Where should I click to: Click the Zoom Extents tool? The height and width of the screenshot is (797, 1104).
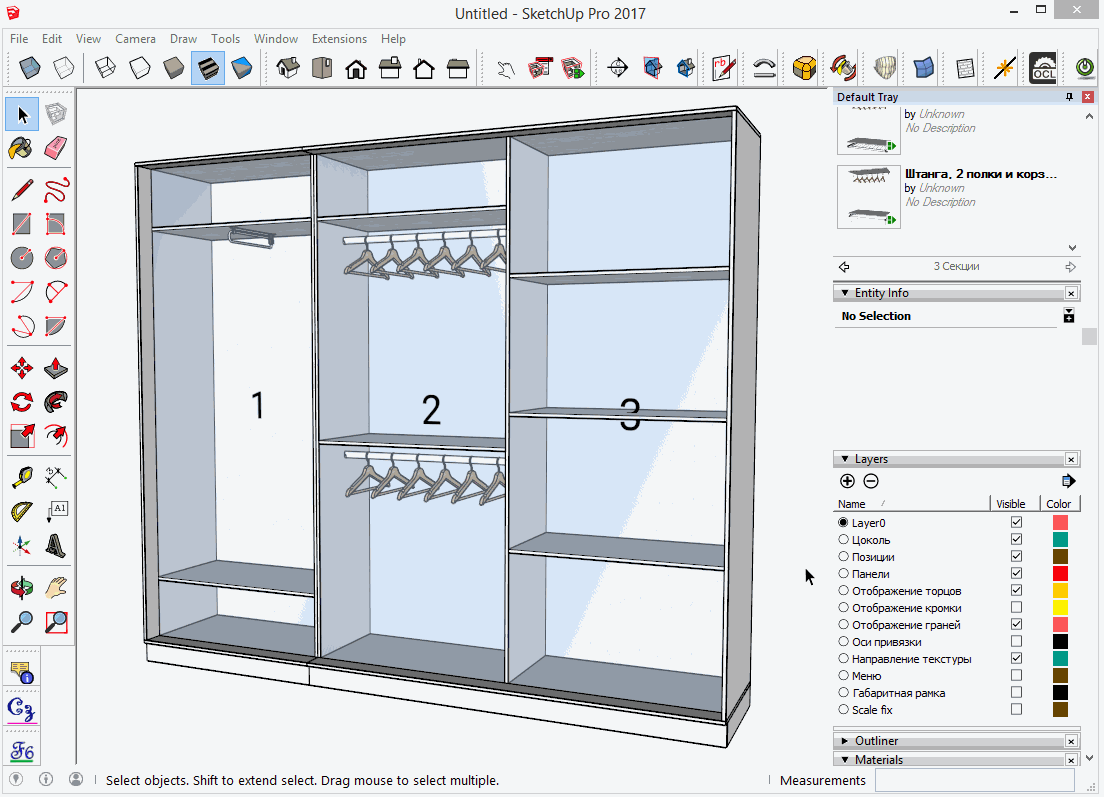pyautogui.click(x=56, y=622)
